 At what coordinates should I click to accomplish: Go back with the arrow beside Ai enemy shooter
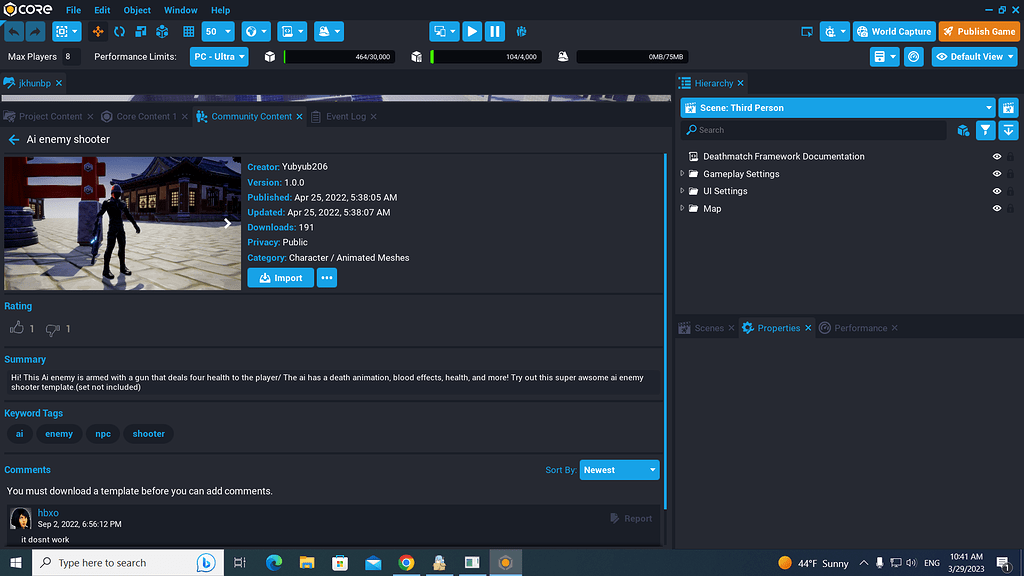[x=14, y=140]
